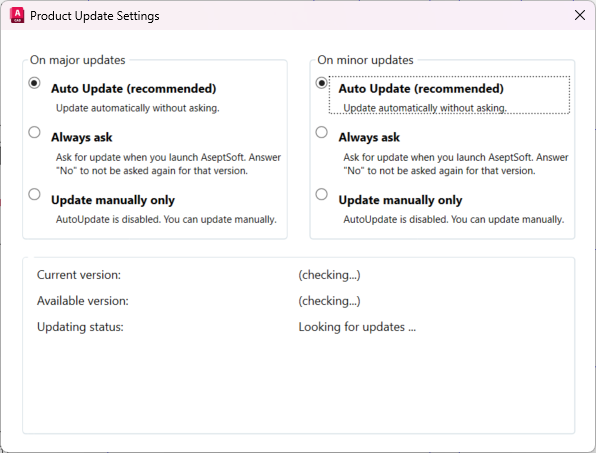Click the focused 'Auto Update (recommended)' label under minor updates

(x=421, y=89)
